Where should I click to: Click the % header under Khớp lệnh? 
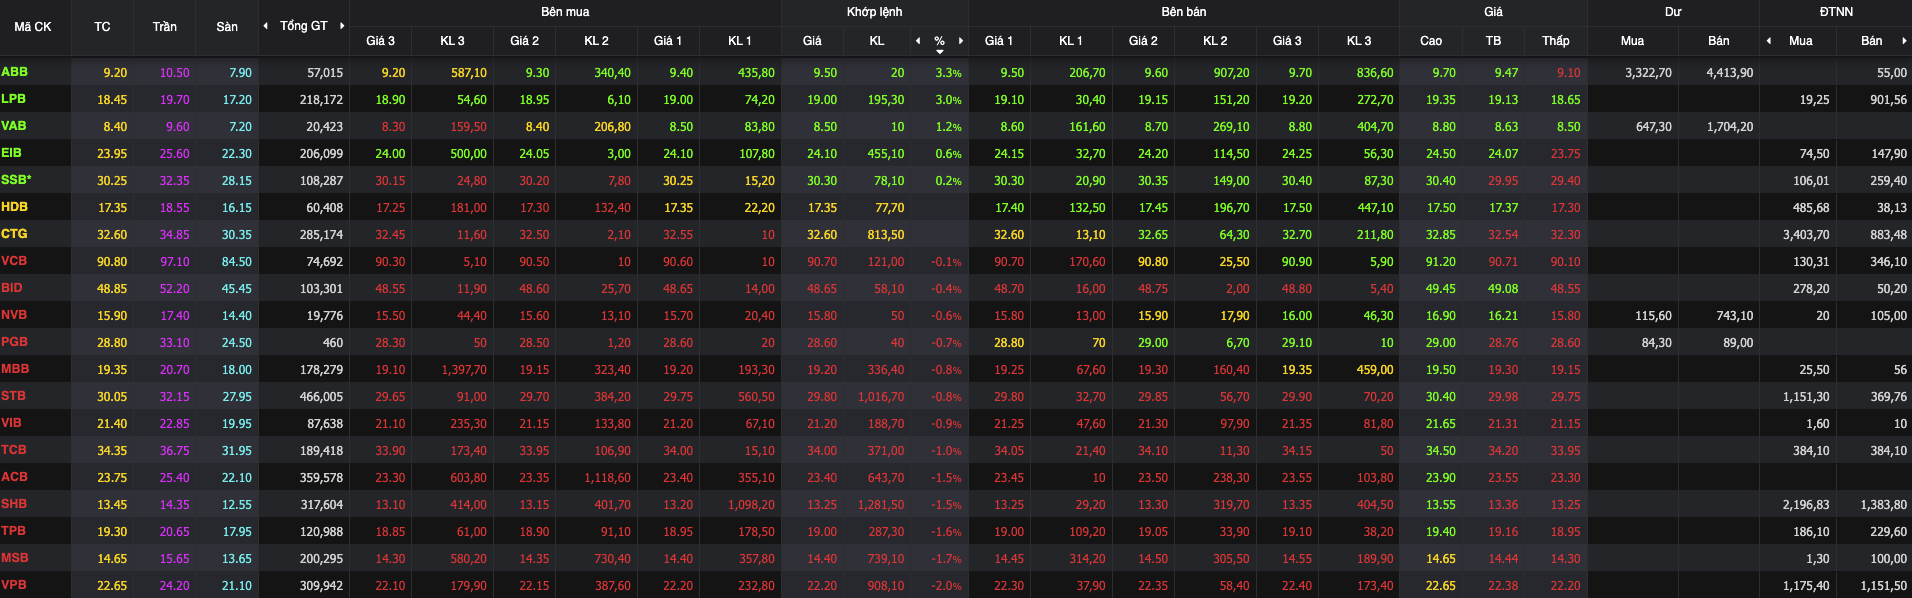(x=940, y=41)
